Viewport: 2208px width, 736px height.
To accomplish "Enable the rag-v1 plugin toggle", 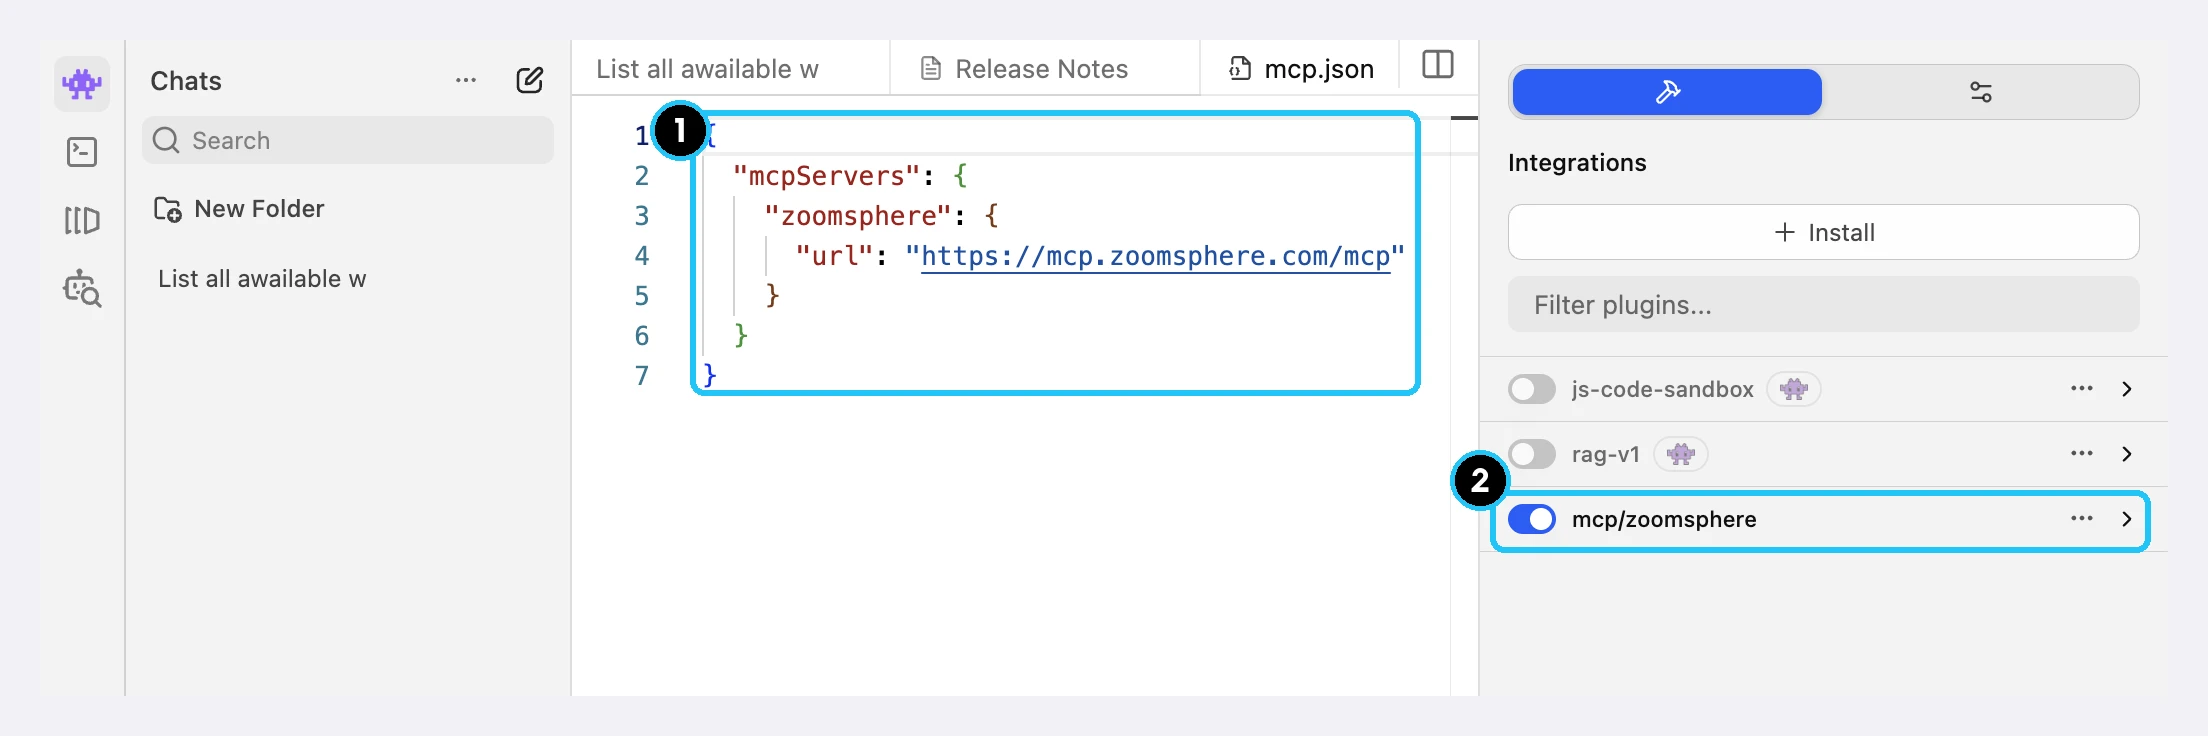I will coord(1532,454).
